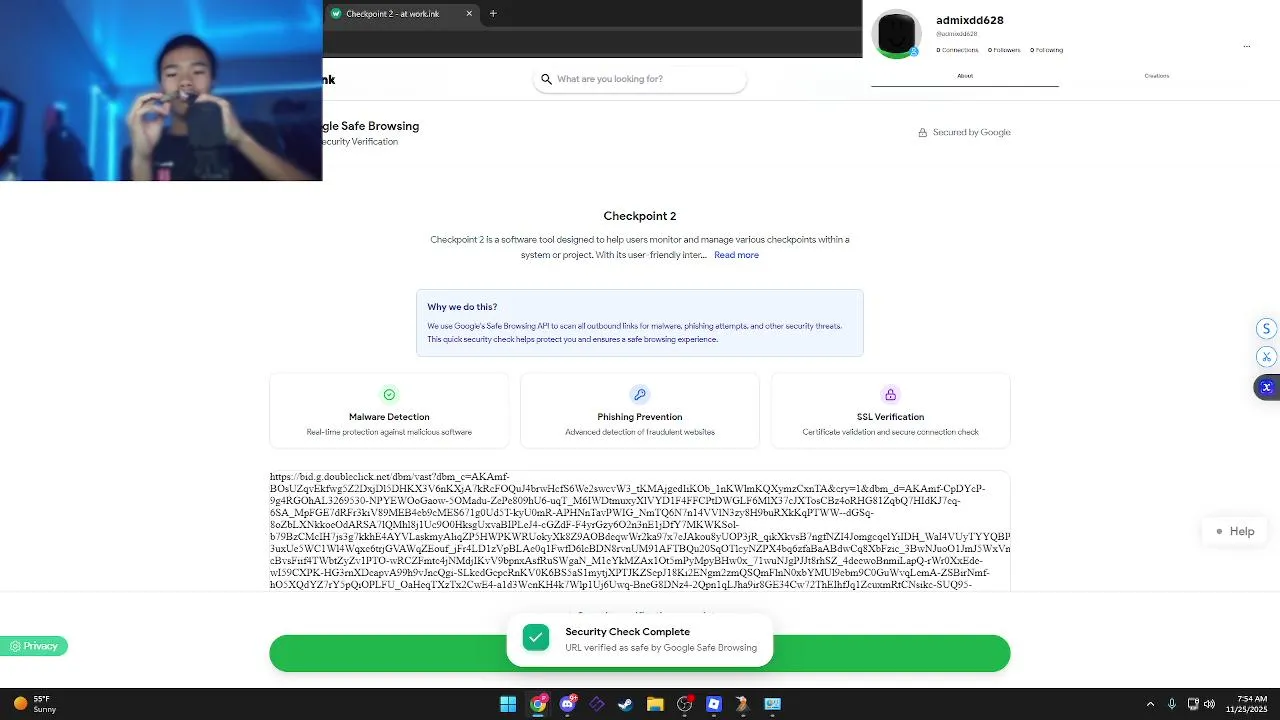Click the Malware Detection card title
This screenshot has height=720, width=1280.
389,417
